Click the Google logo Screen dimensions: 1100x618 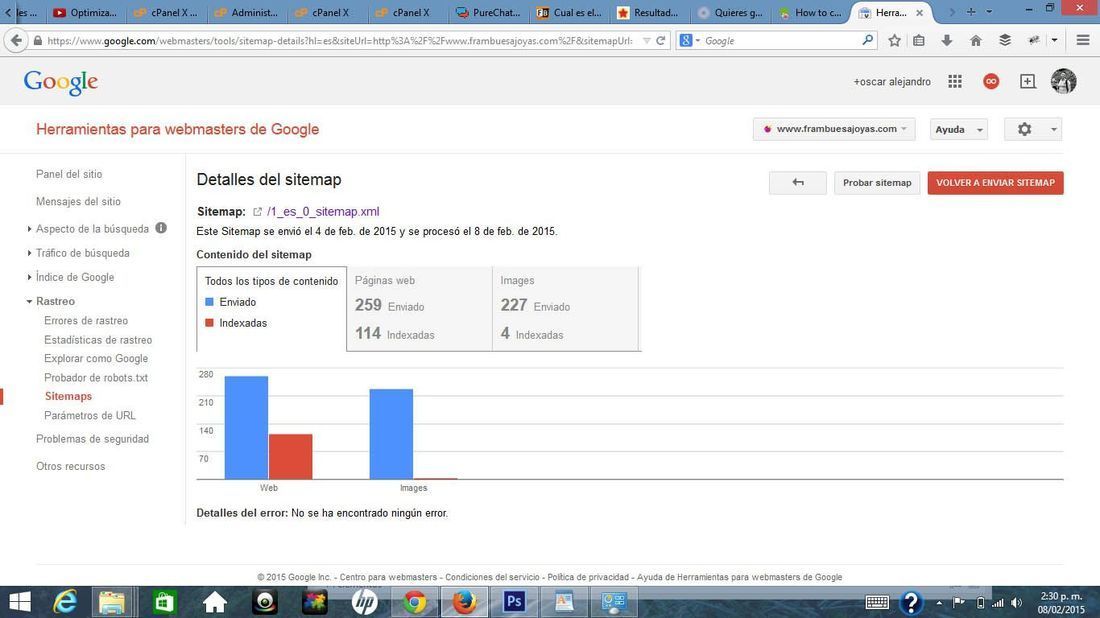point(61,82)
